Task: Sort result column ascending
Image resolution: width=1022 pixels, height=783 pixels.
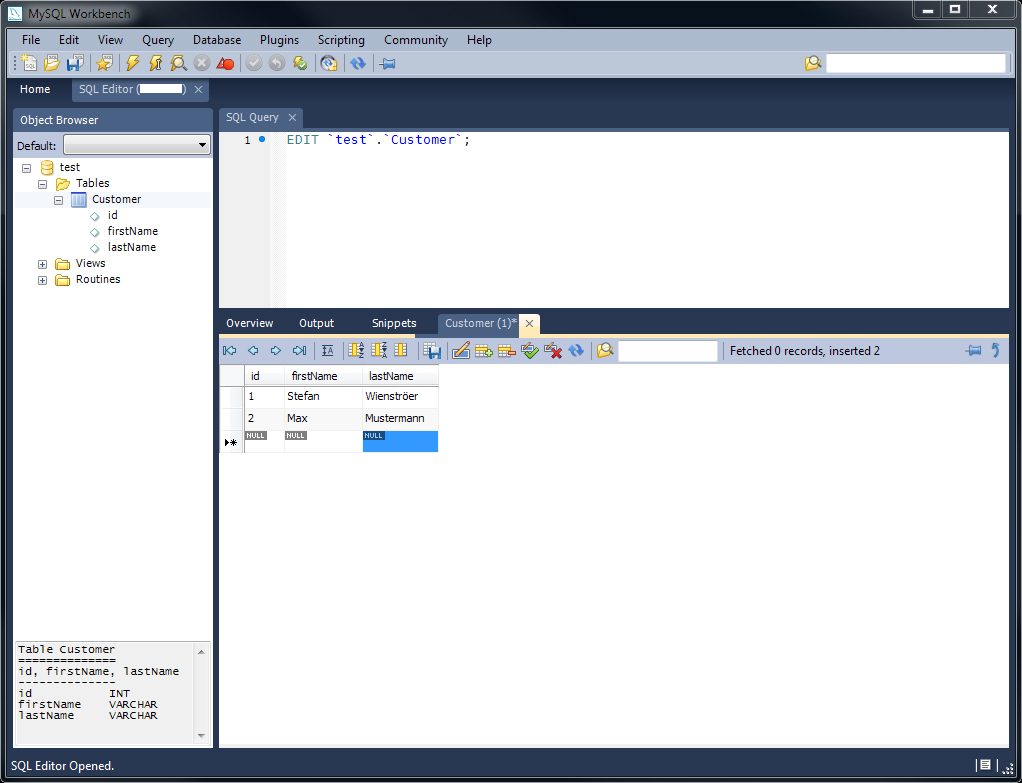Action: (356, 351)
